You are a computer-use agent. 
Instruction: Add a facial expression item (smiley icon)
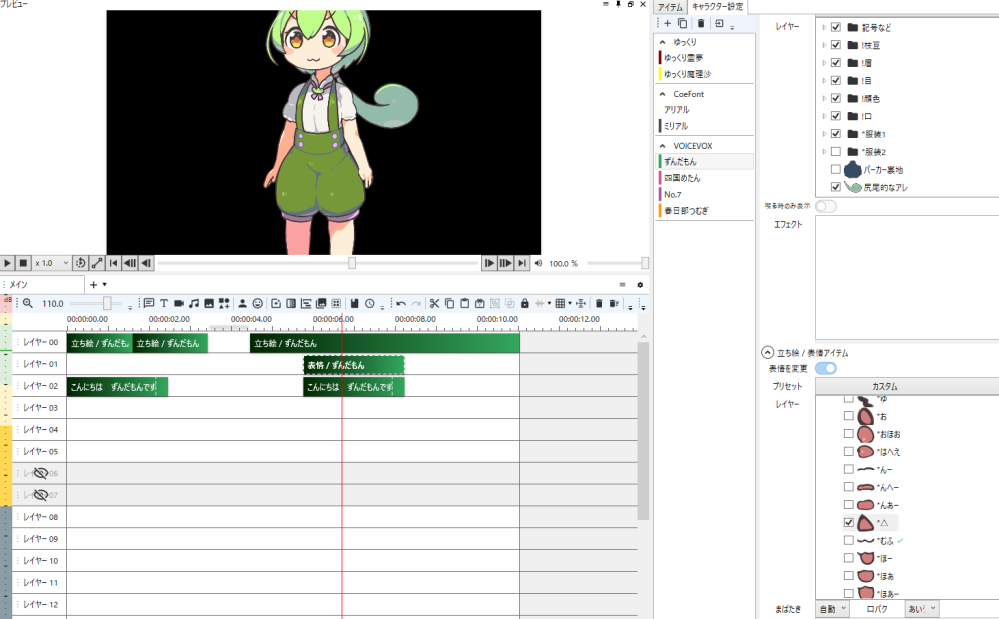coord(257,304)
